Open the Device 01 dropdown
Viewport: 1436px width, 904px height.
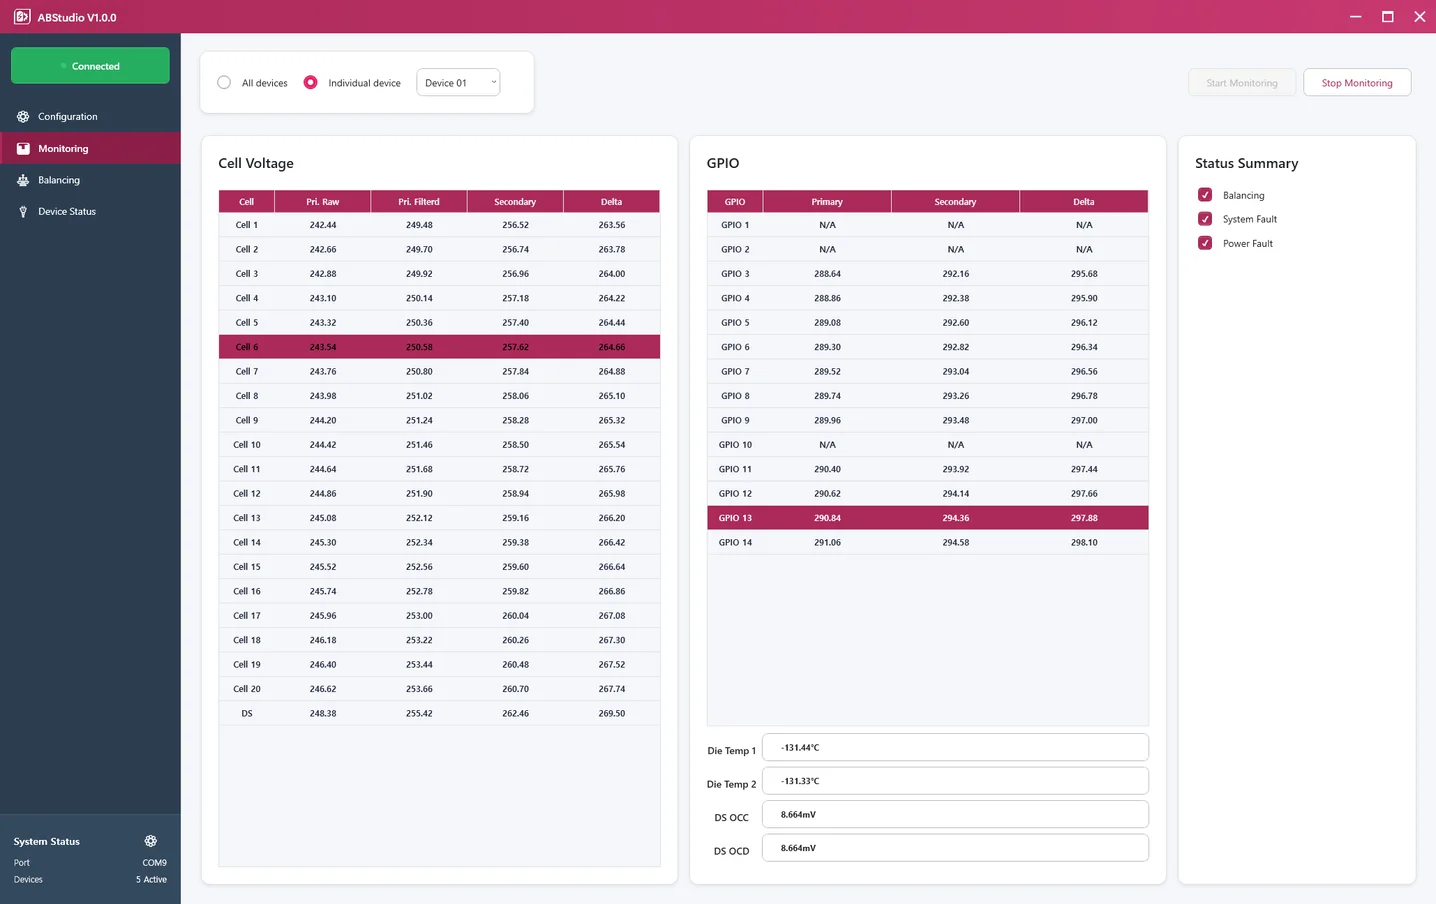pyautogui.click(x=458, y=83)
